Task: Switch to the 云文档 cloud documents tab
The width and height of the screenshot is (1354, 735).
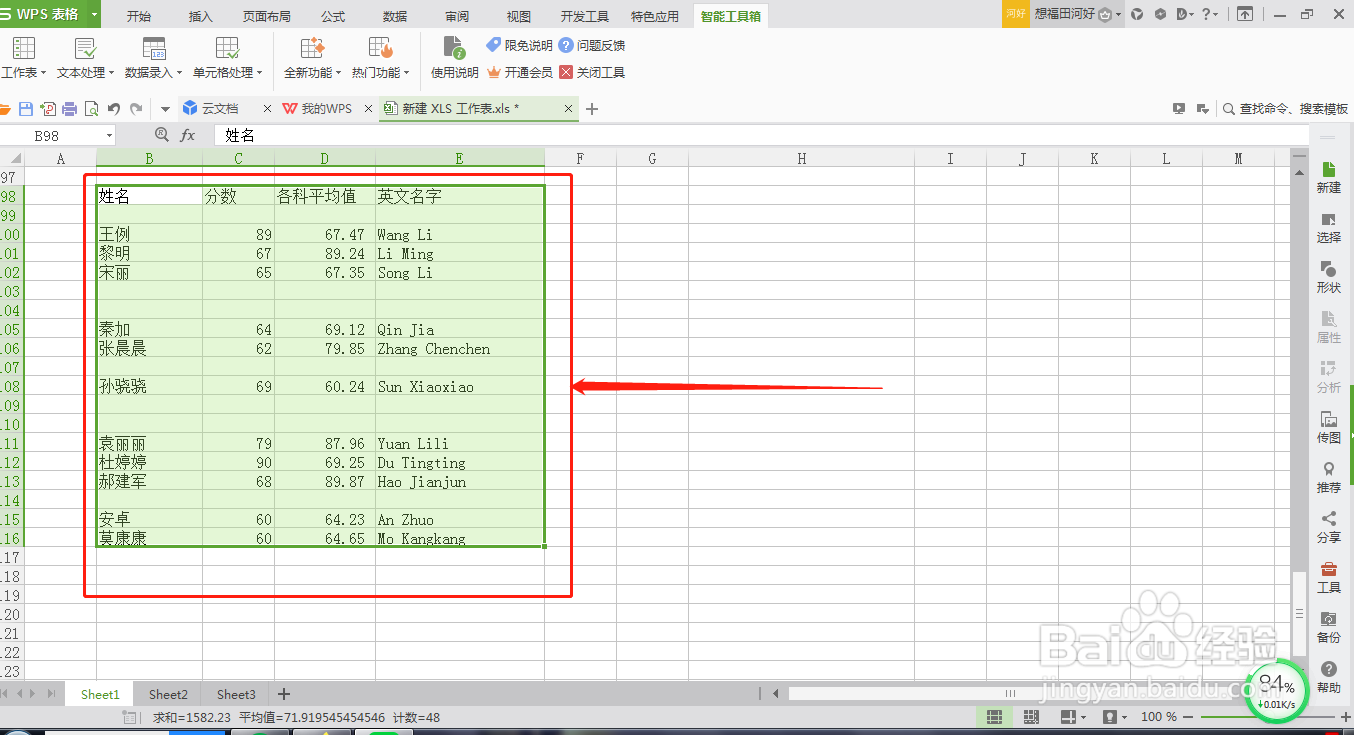Action: [x=220, y=108]
